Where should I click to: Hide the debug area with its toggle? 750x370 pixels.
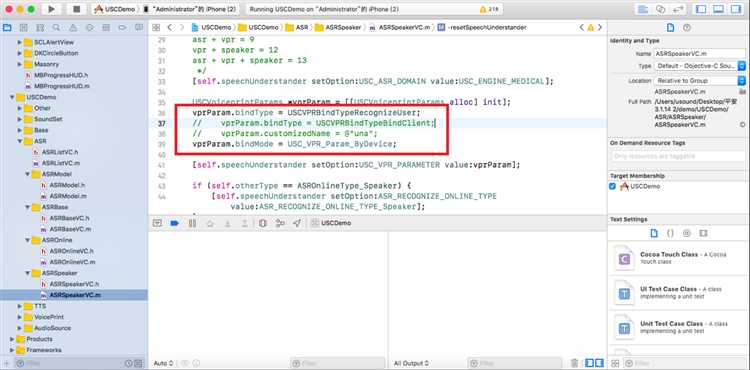(157, 223)
